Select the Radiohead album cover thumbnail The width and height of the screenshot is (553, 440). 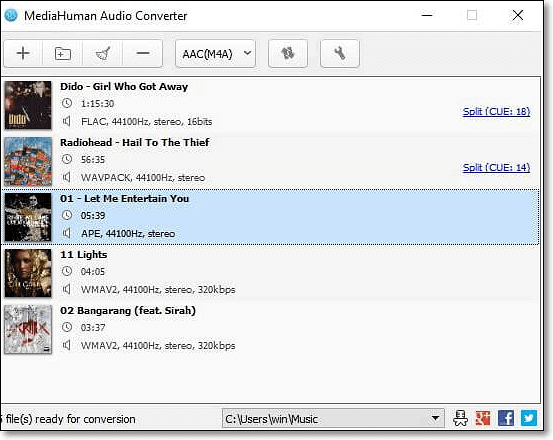pyautogui.click(x=28, y=161)
